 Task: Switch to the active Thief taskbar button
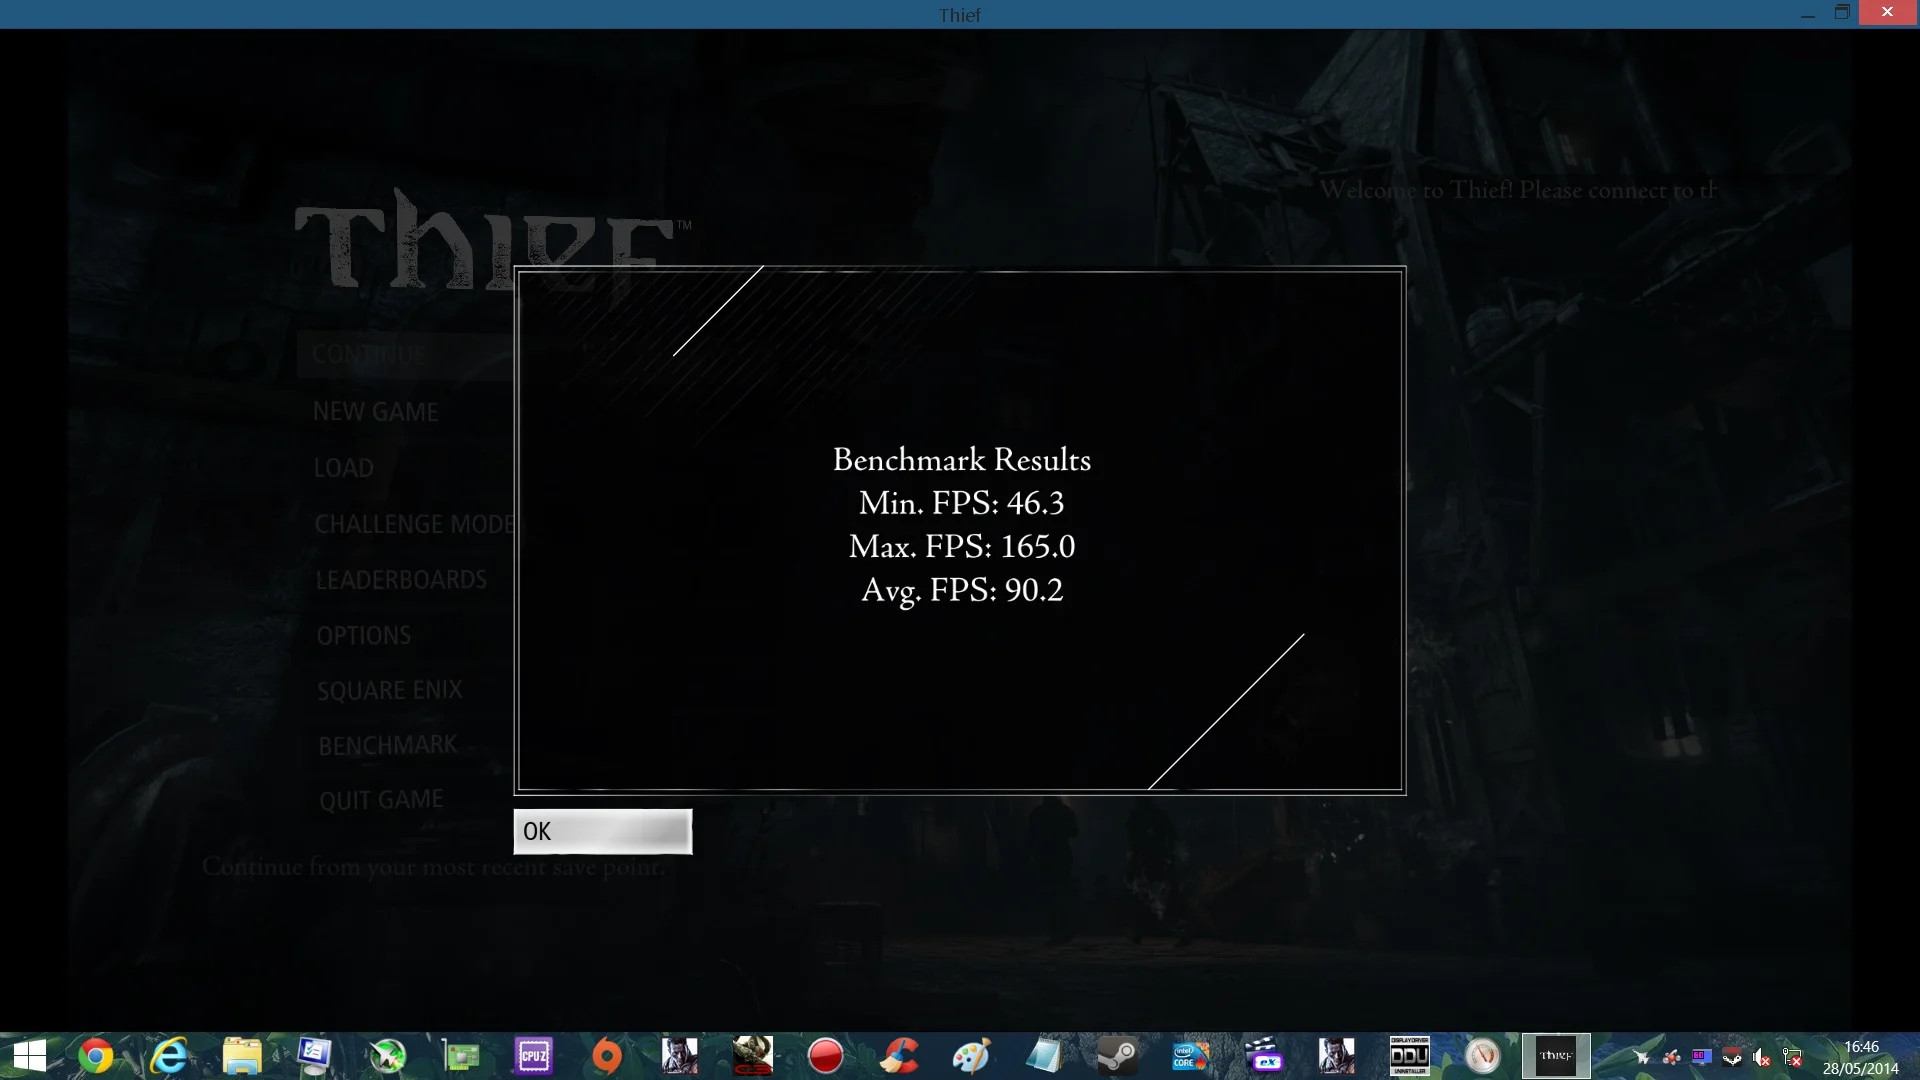pos(1556,1056)
